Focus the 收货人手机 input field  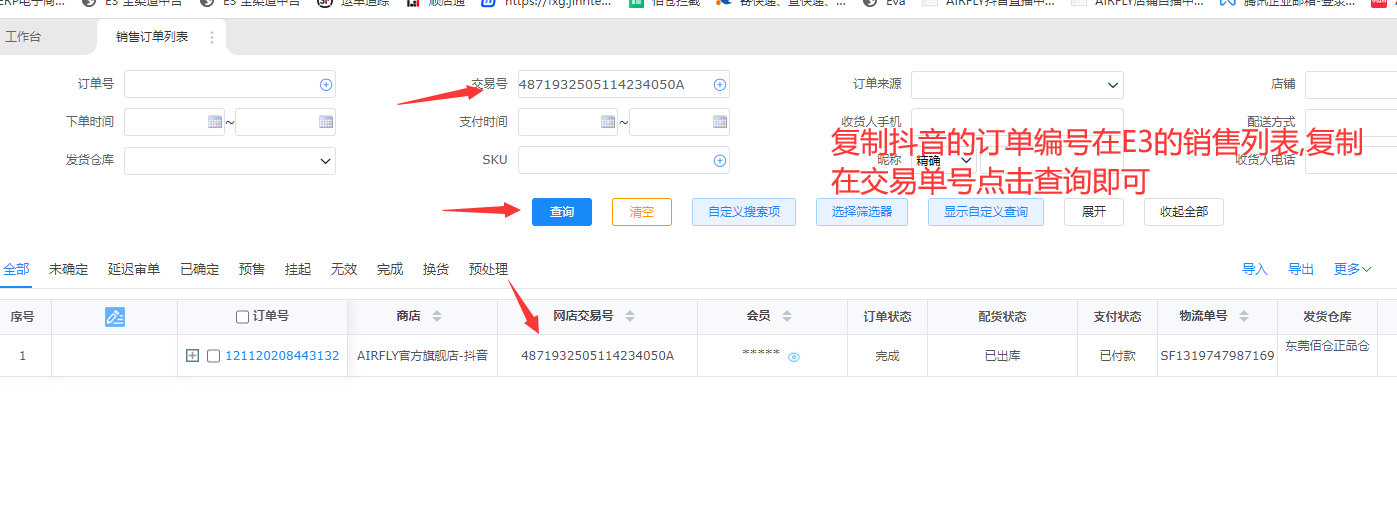tap(1017, 122)
